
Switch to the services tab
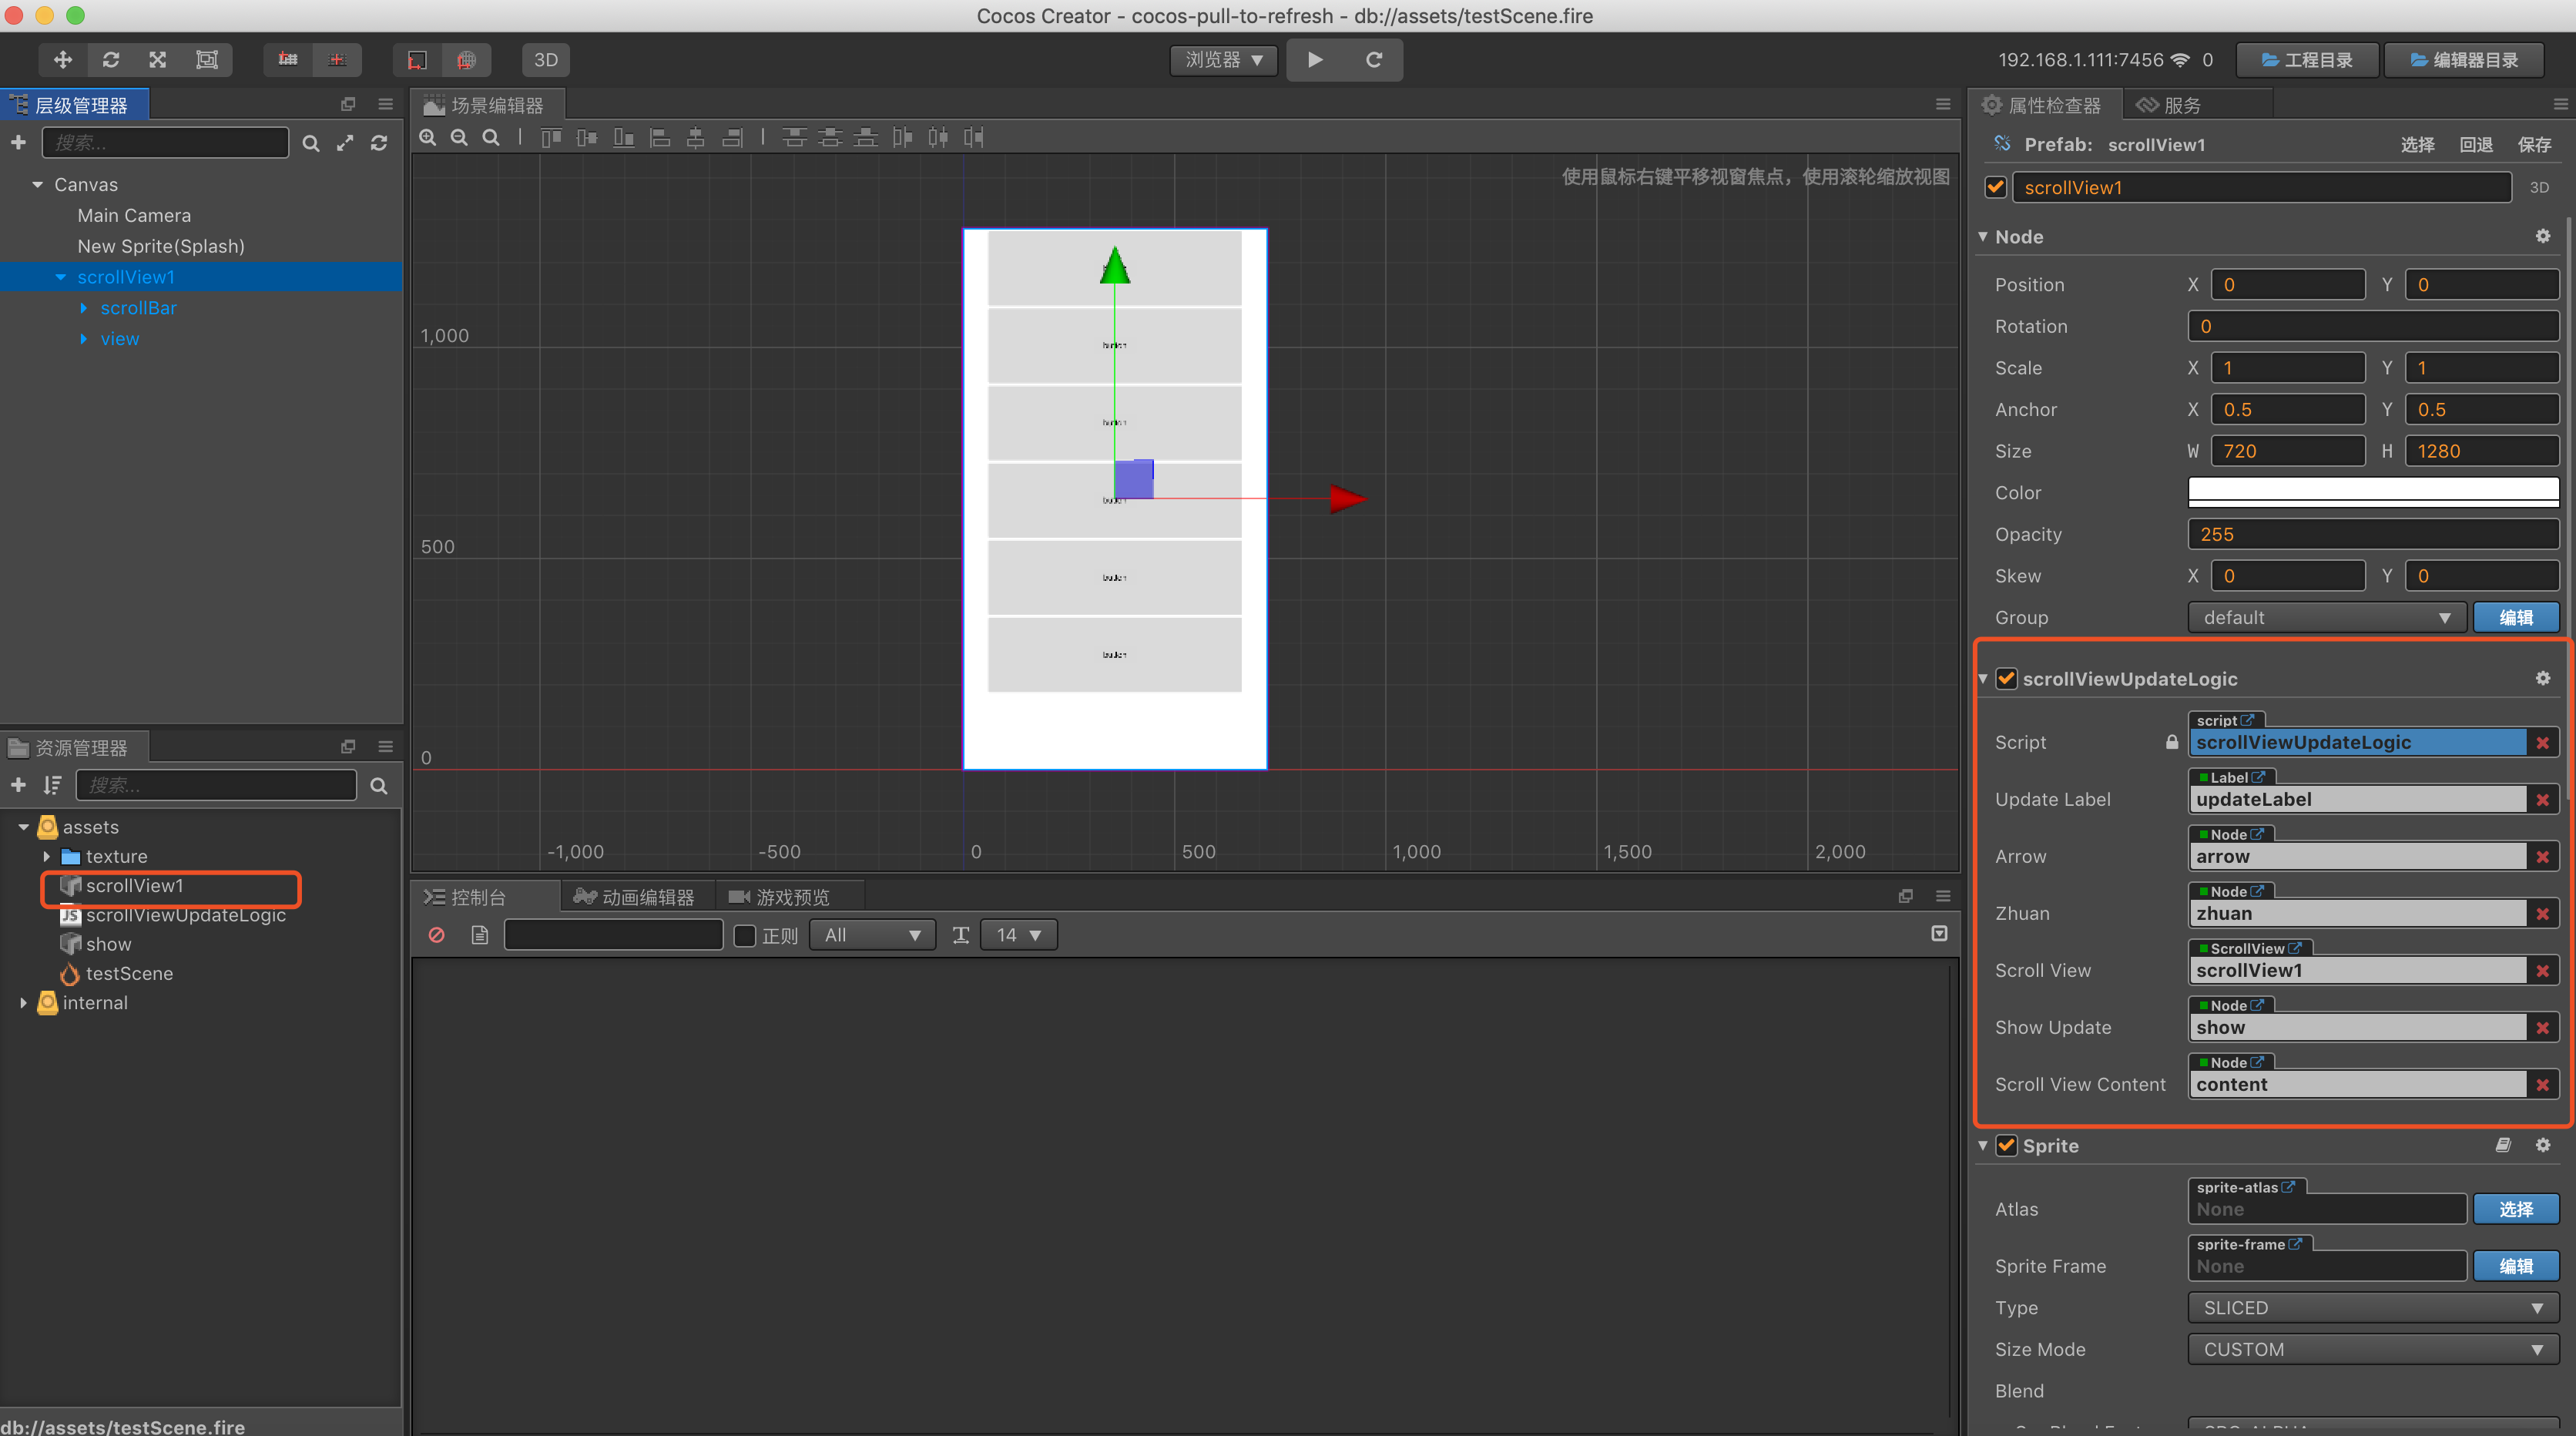tap(2170, 105)
